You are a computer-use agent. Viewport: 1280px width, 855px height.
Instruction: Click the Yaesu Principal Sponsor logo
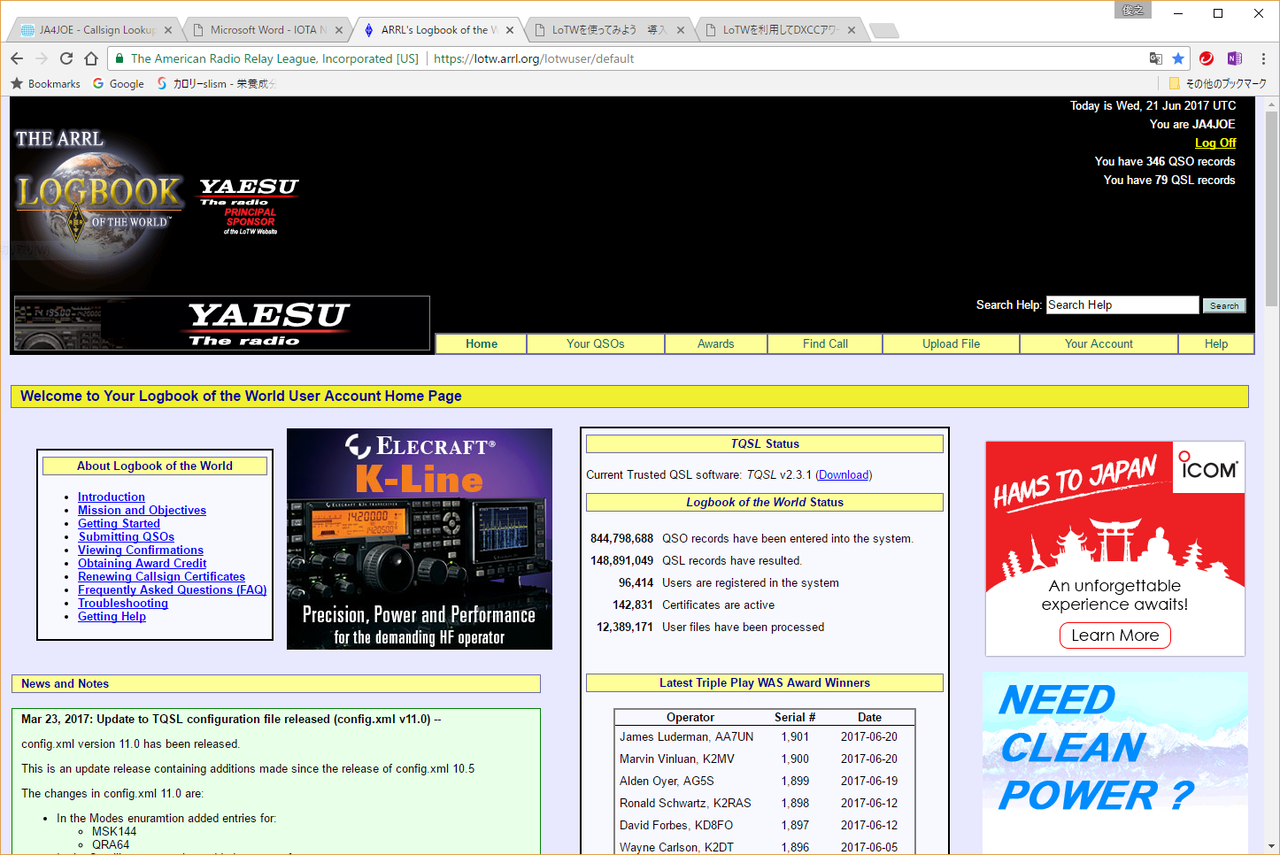click(249, 206)
